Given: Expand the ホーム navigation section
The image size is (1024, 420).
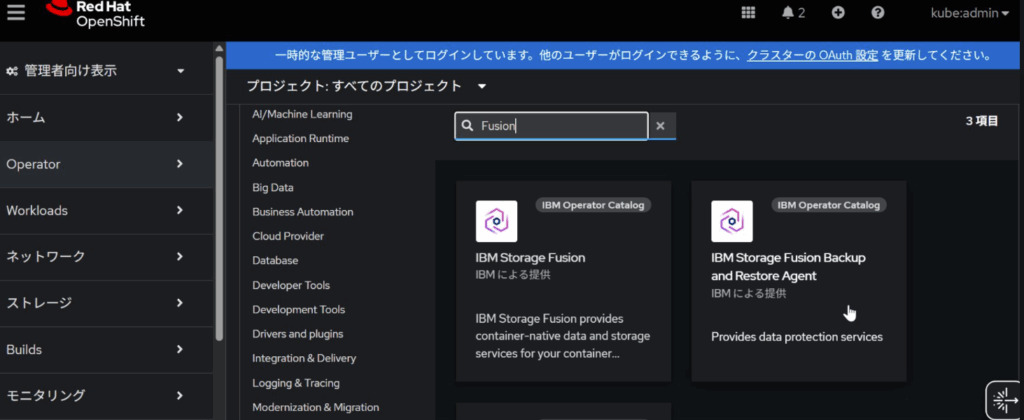Looking at the screenshot, I should tap(106, 118).
